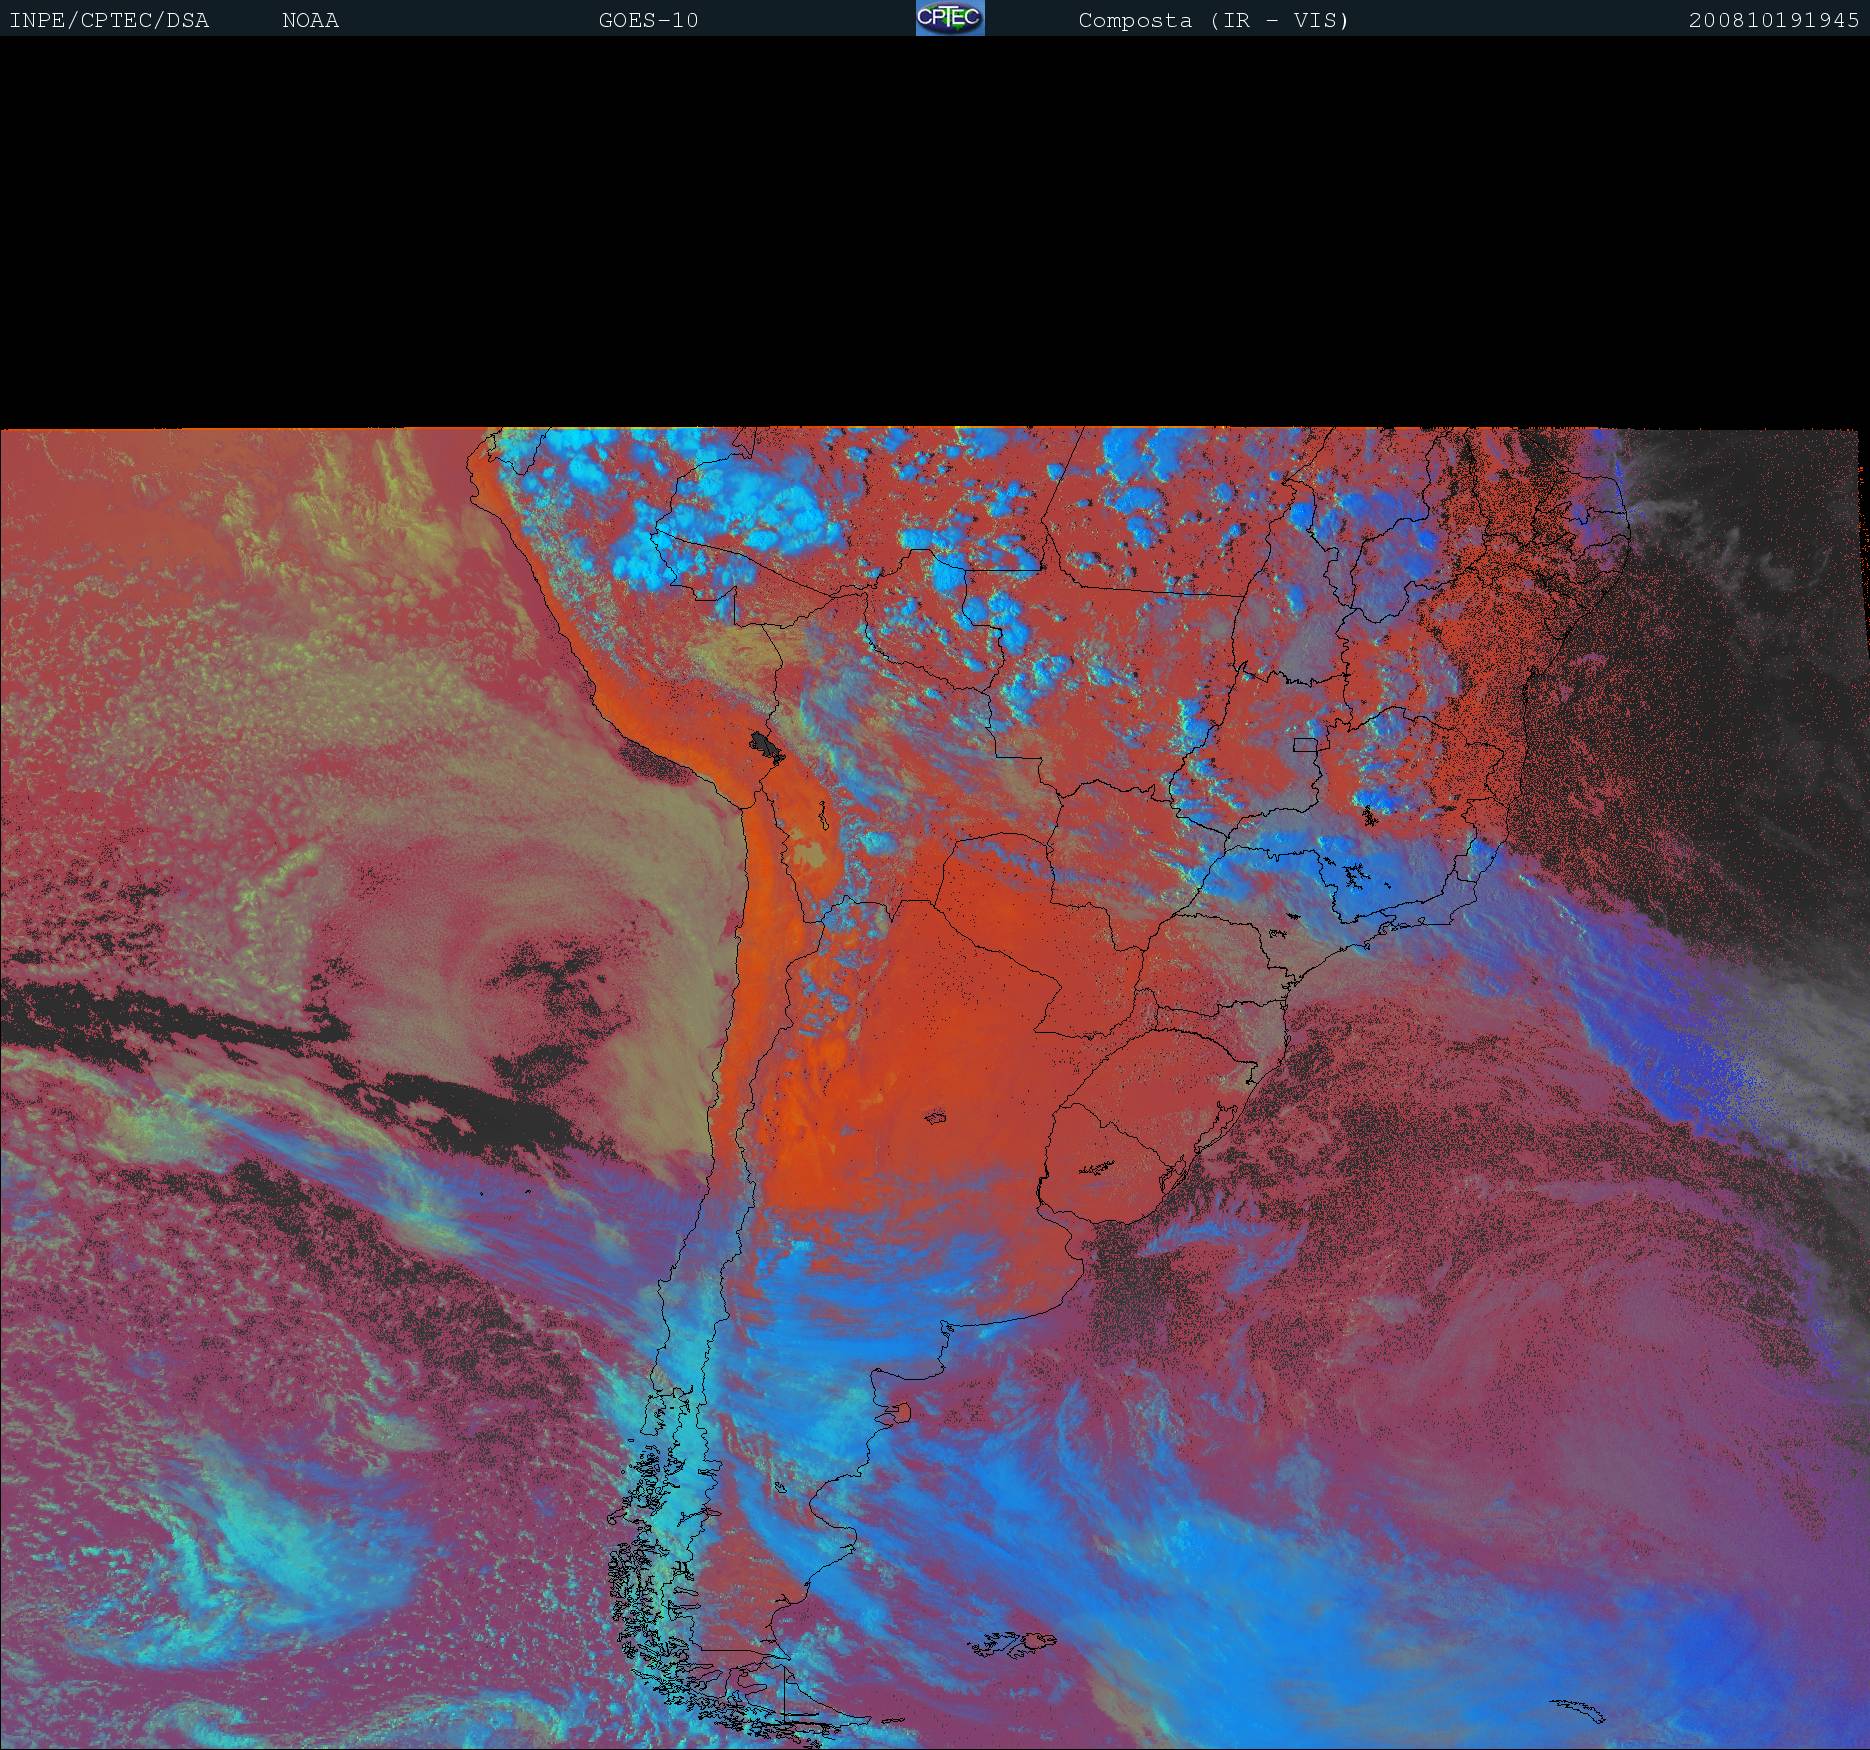Click the 200810191945 timestamp
This screenshot has width=1870, height=1750.
point(1773,20)
